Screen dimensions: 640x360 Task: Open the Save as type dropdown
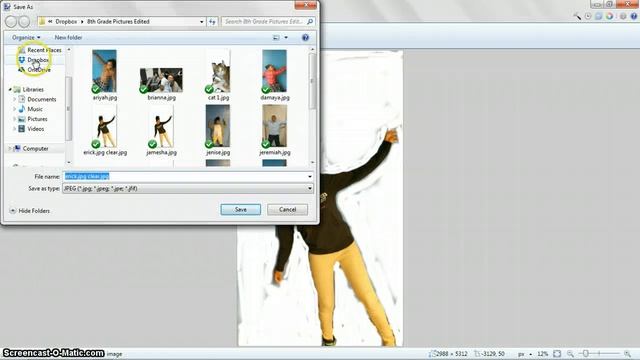pyautogui.click(x=187, y=189)
